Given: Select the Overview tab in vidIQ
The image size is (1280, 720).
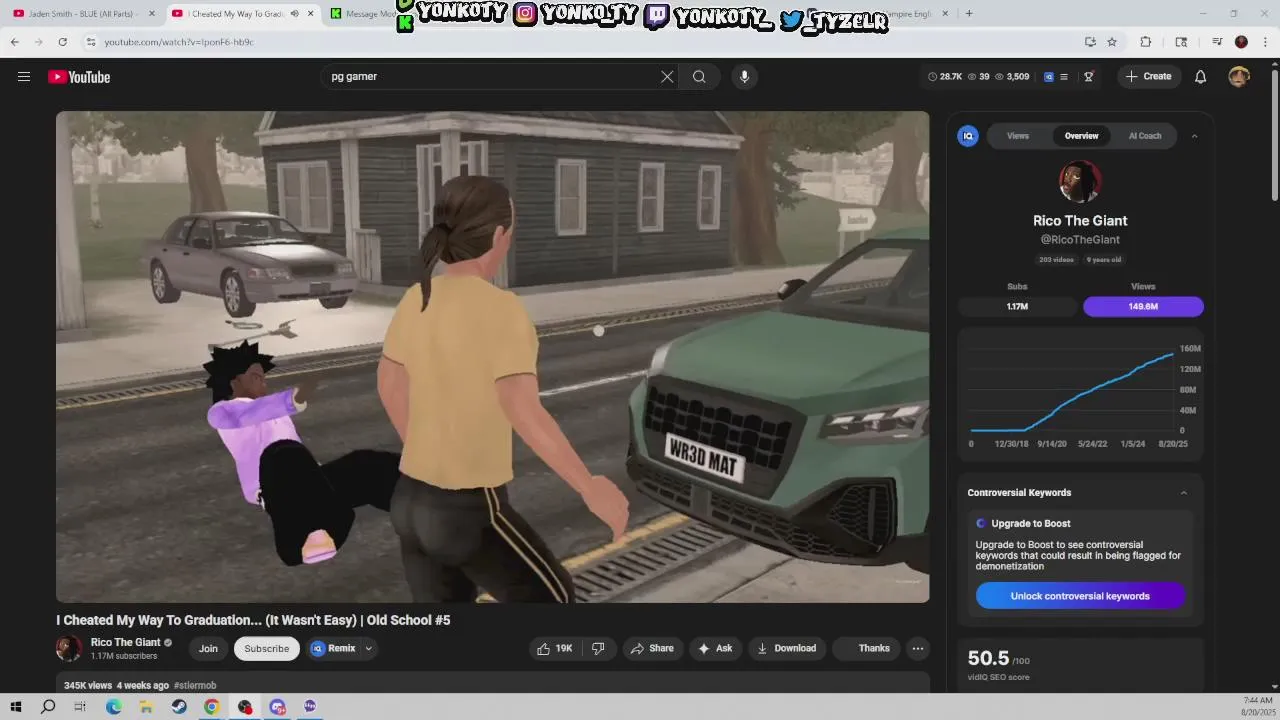Looking at the screenshot, I should tap(1081, 136).
